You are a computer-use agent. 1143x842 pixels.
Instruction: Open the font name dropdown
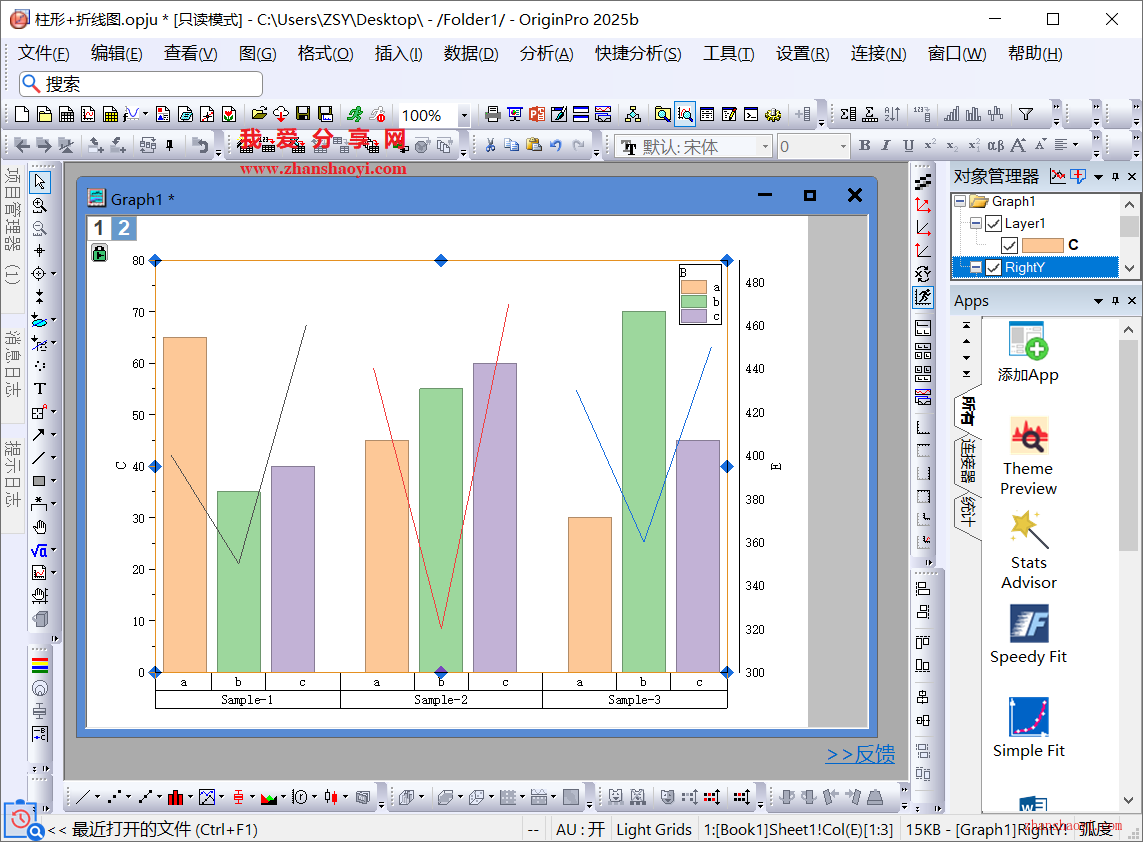tap(765, 147)
